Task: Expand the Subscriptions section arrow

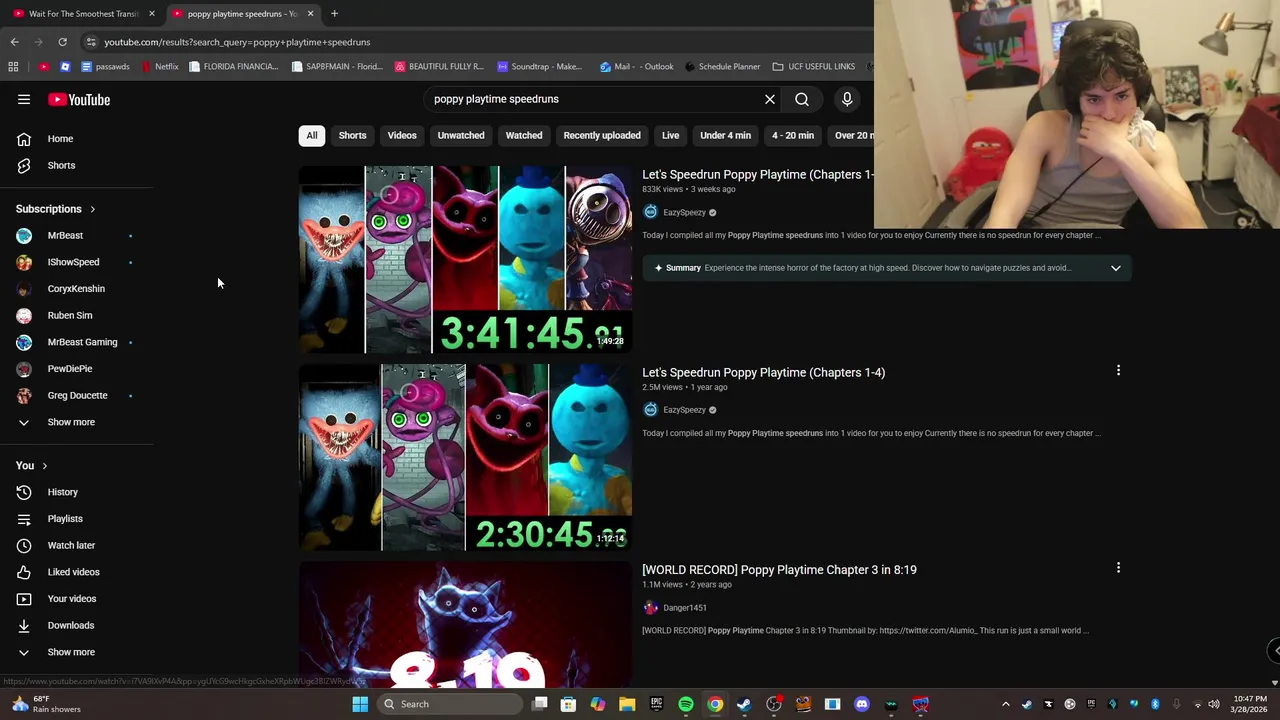Action: pyautogui.click(x=92, y=209)
